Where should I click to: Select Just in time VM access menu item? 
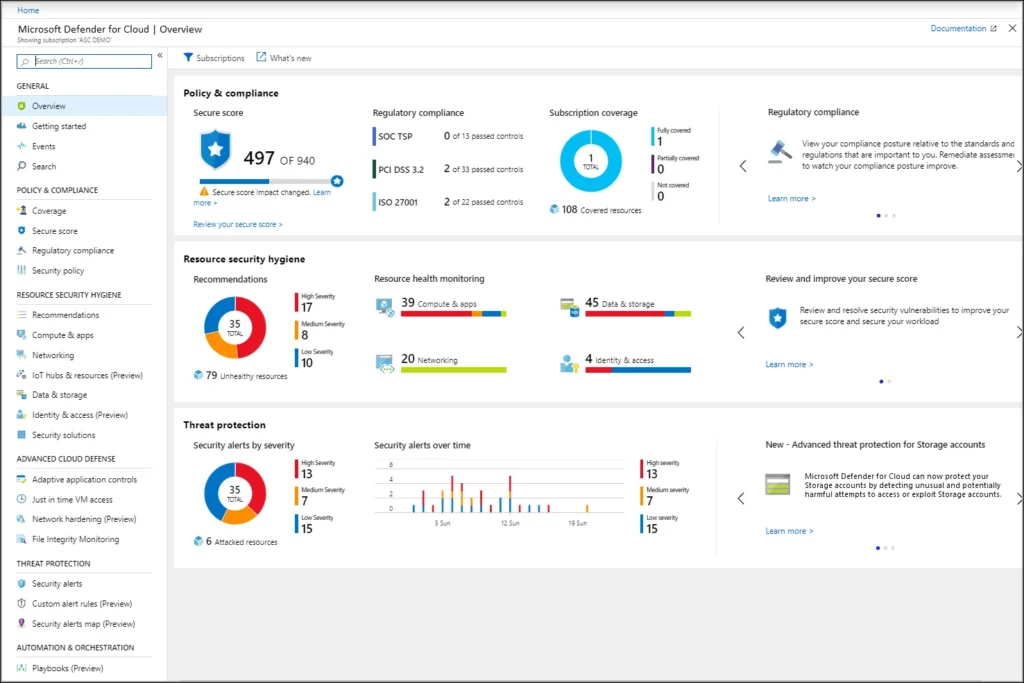(x=72, y=499)
